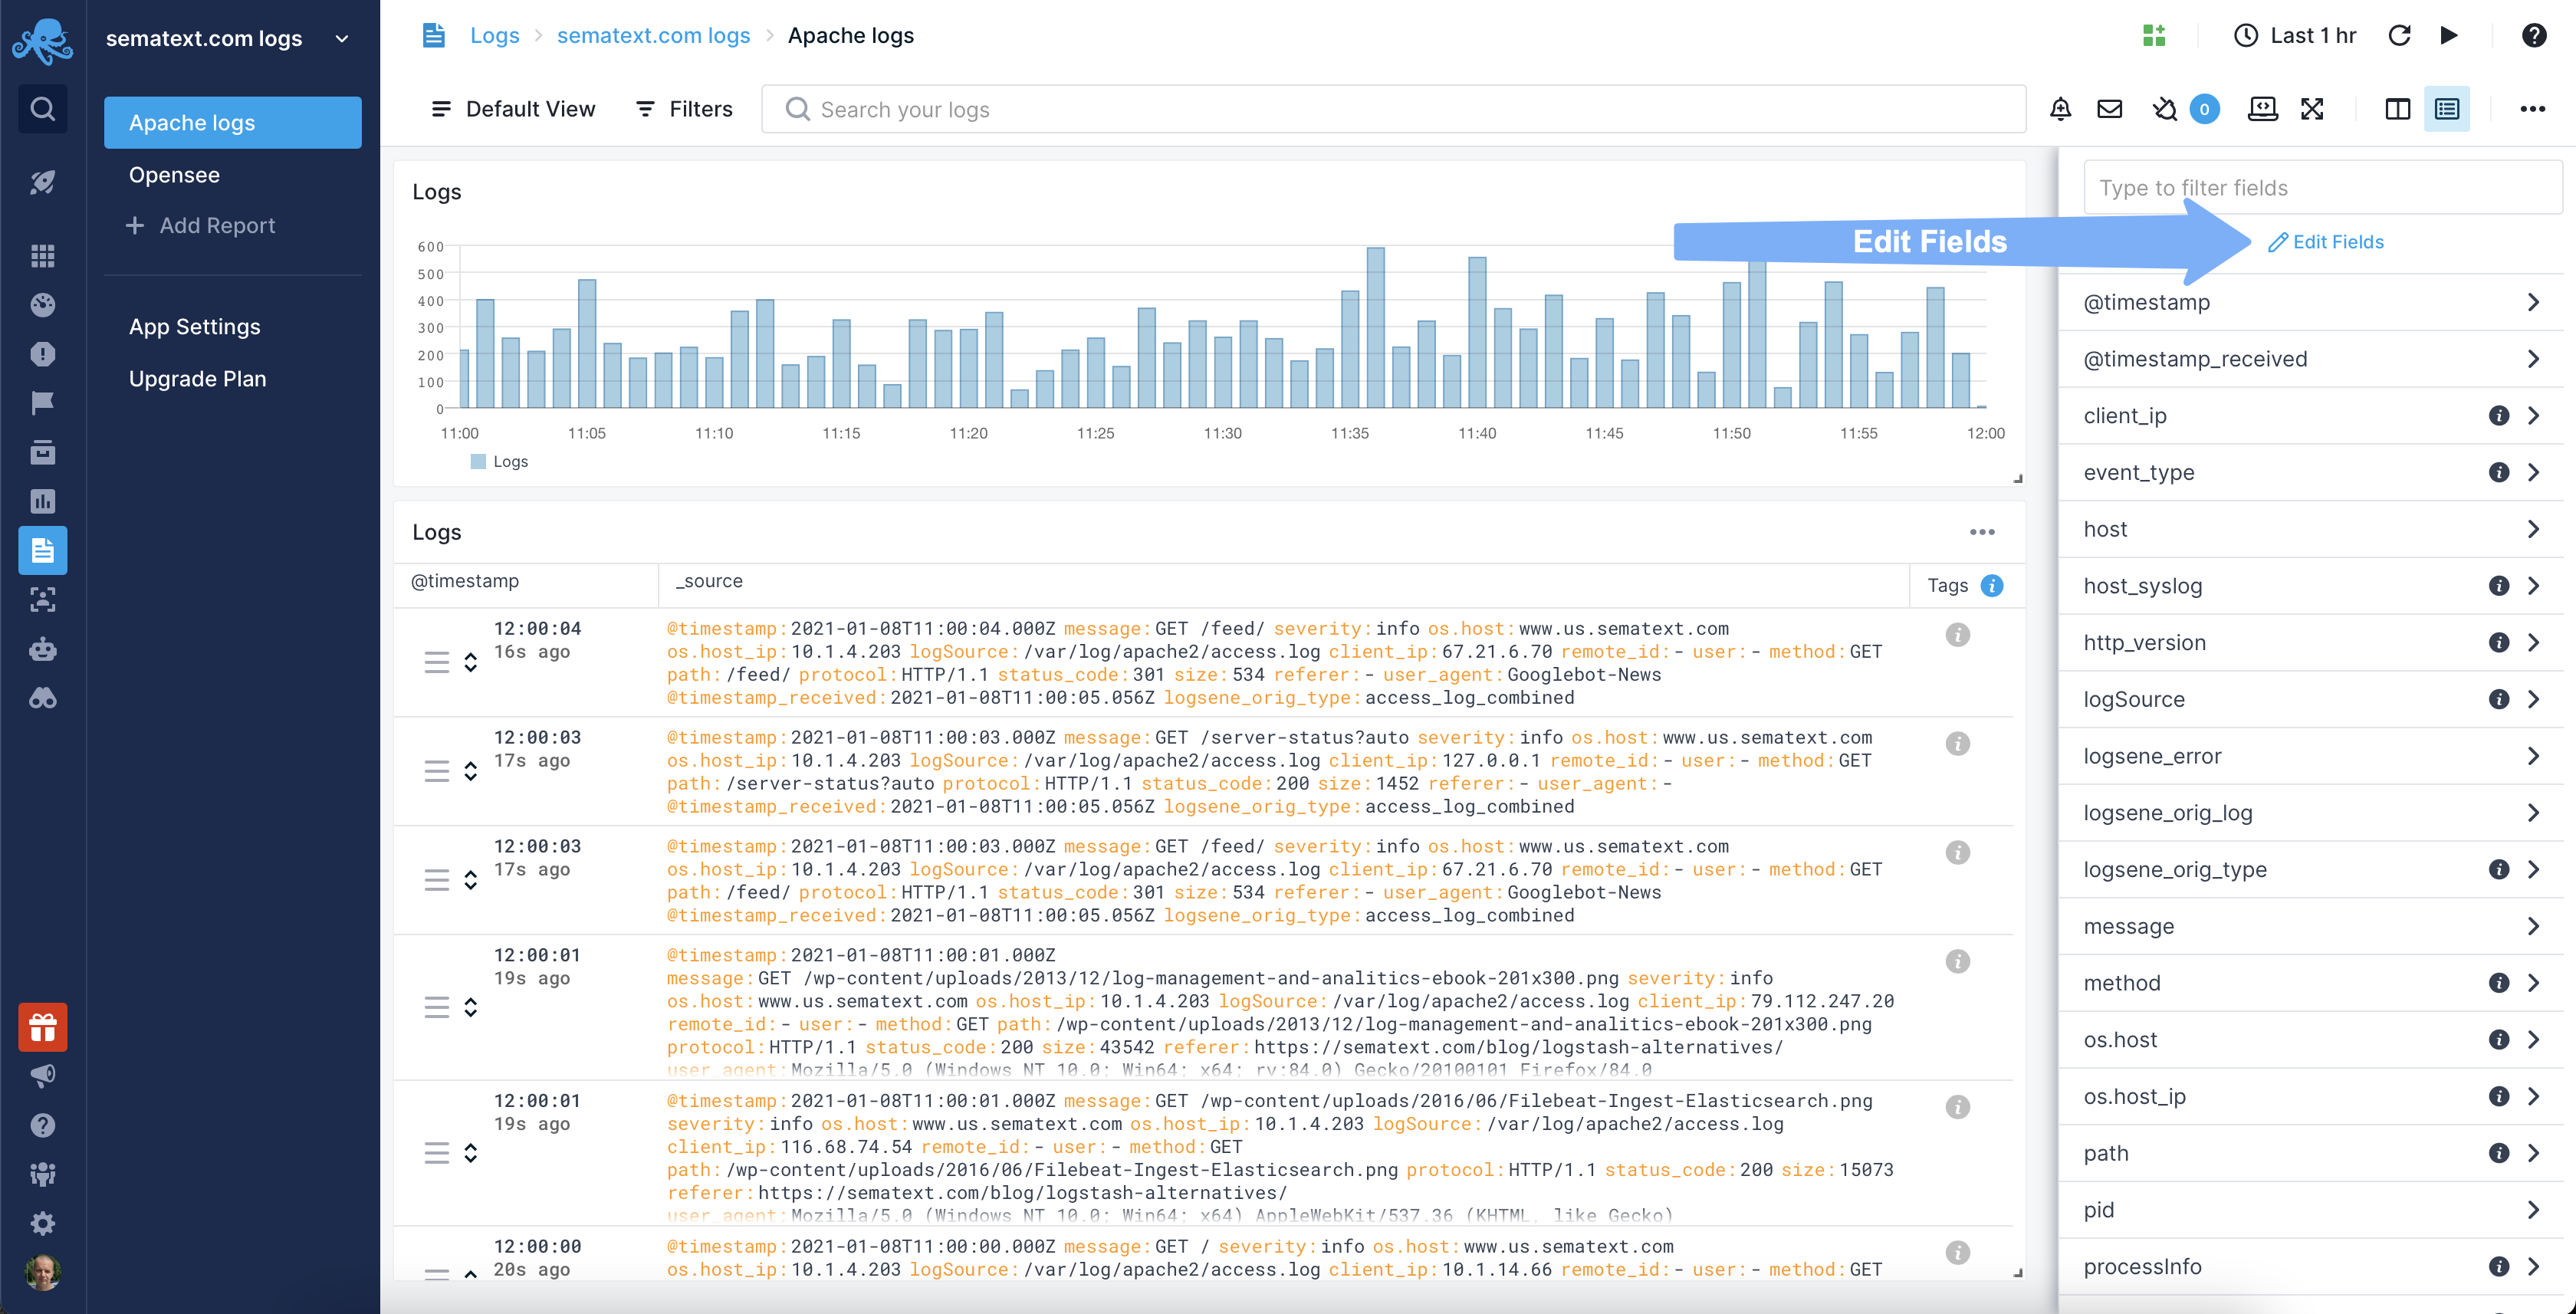Viewport: 2576px width, 1314px height.
Task: Open the toolbar three-dots more menu
Action: [x=2532, y=109]
